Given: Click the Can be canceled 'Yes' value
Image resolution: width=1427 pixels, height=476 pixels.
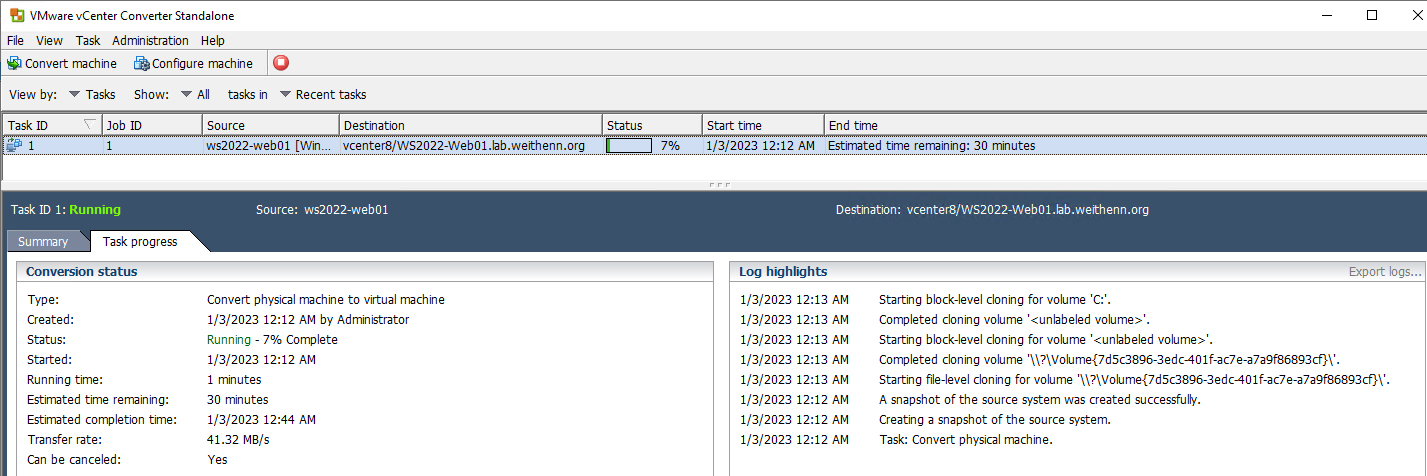Looking at the screenshot, I should coord(217,459).
